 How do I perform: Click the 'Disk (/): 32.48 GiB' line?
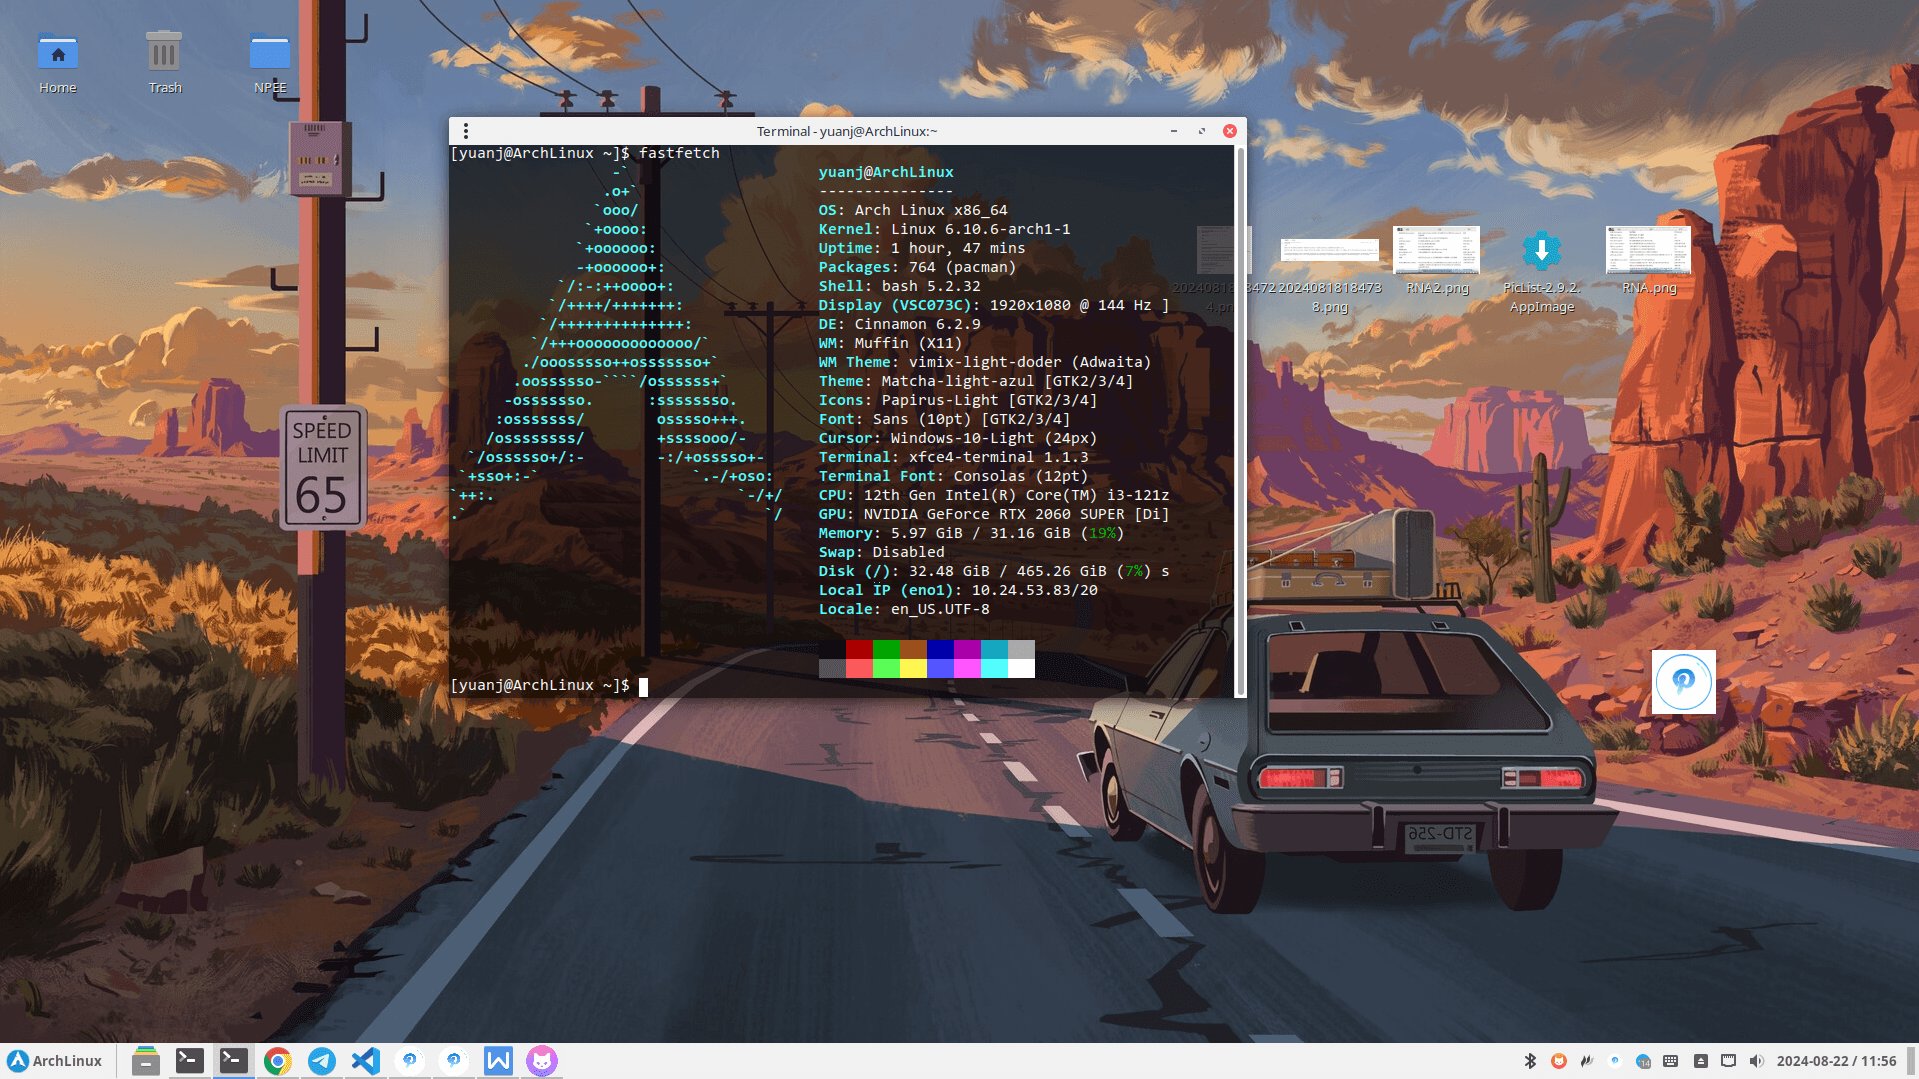993,571
